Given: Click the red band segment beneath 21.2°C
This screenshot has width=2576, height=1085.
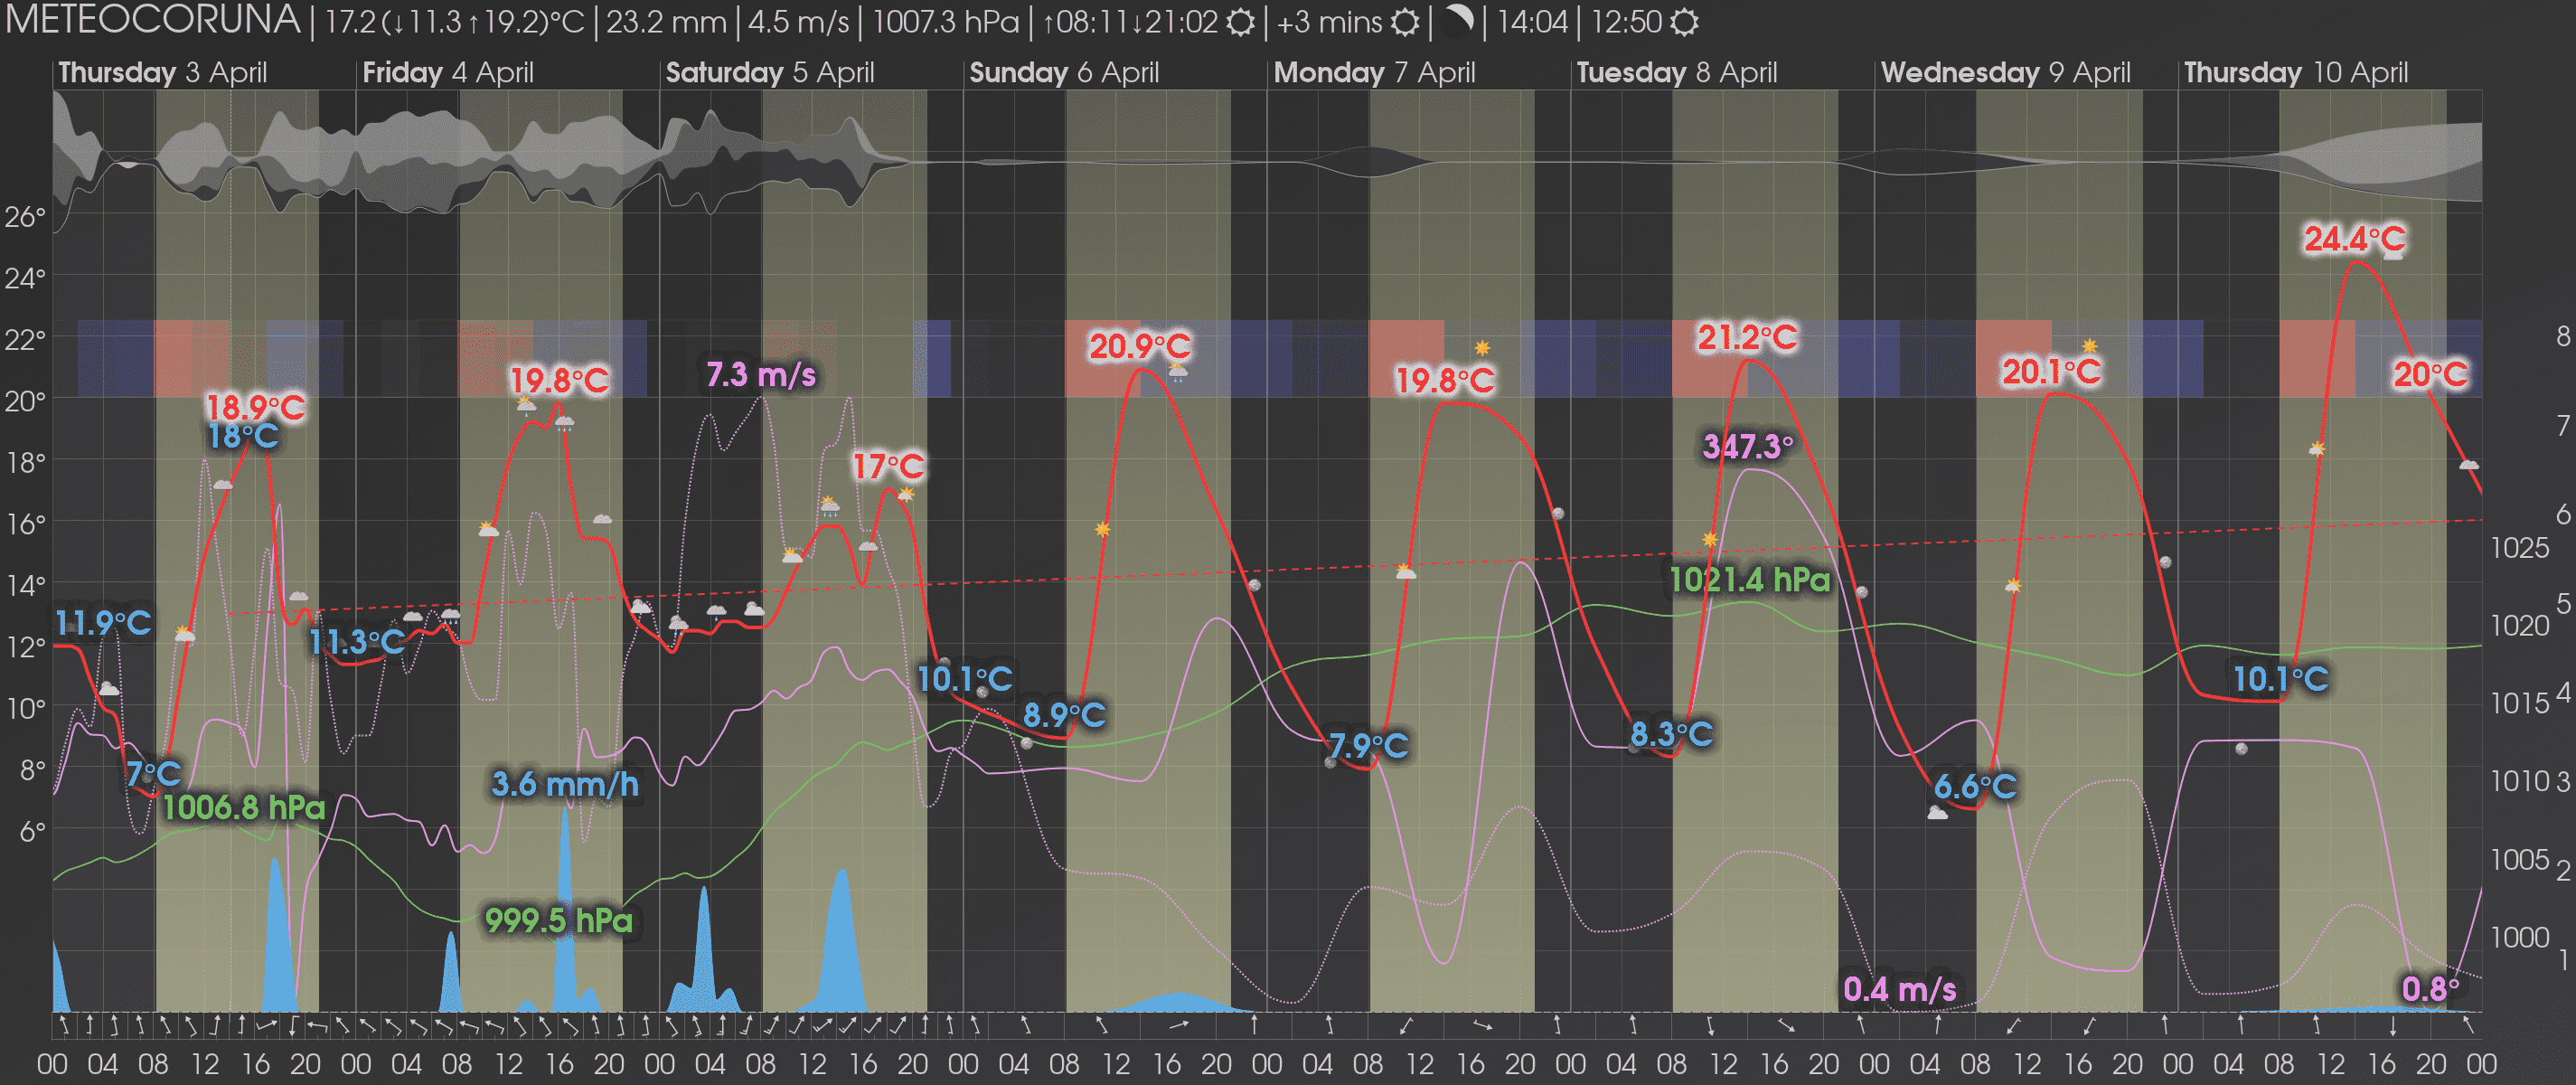Looking at the screenshot, I should pyautogui.click(x=1708, y=380).
